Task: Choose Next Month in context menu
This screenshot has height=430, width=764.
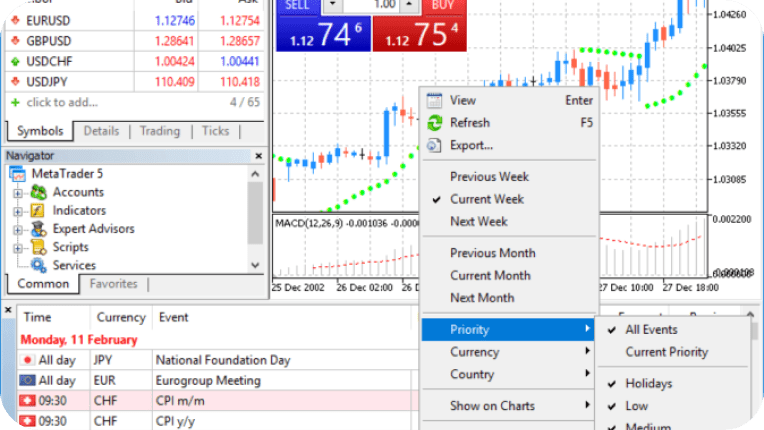Action: tap(509, 298)
